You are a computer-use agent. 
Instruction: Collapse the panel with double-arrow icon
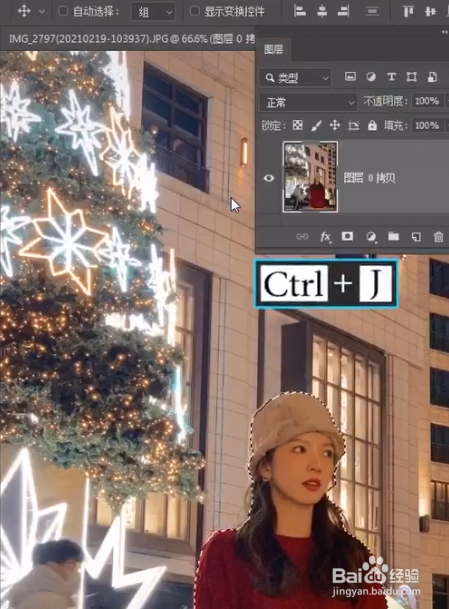(445, 32)
